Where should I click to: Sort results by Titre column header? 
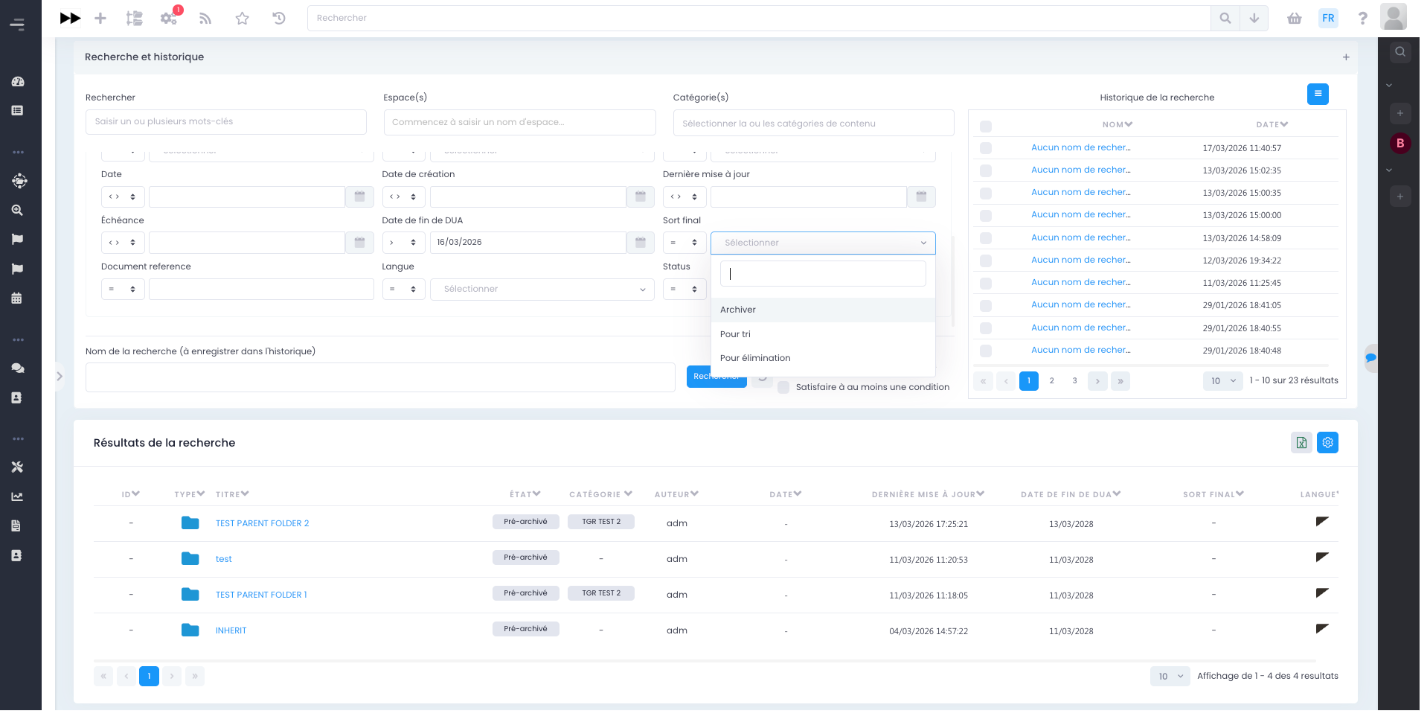point(232,494)
